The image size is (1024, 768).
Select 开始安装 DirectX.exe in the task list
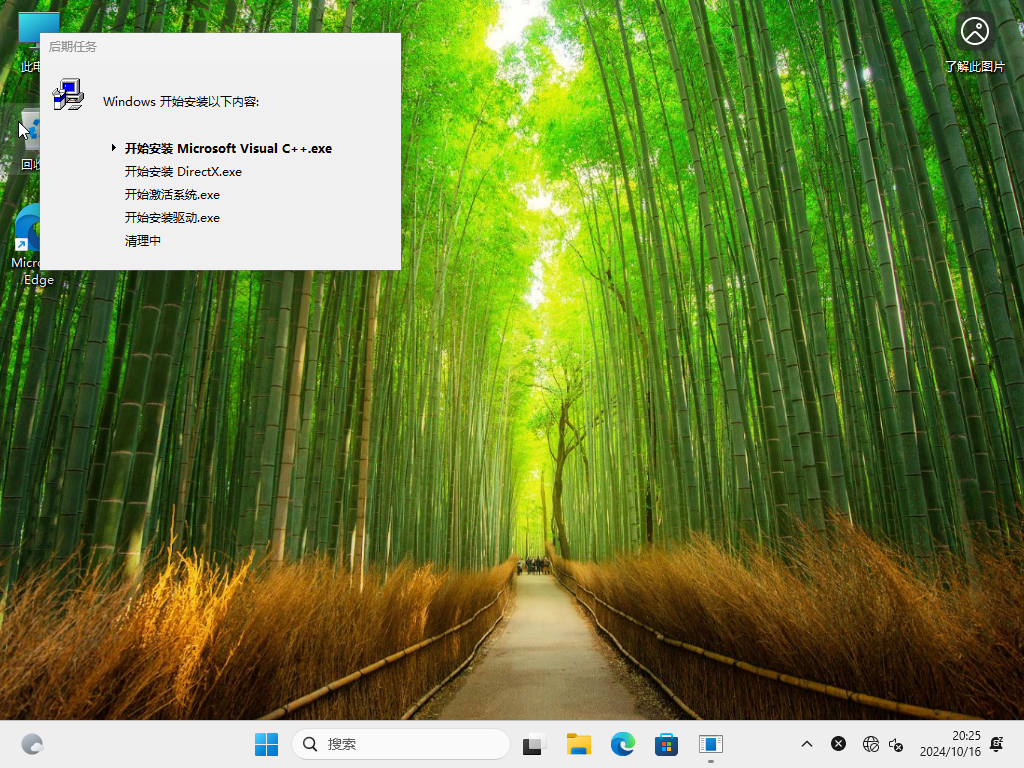182,171
